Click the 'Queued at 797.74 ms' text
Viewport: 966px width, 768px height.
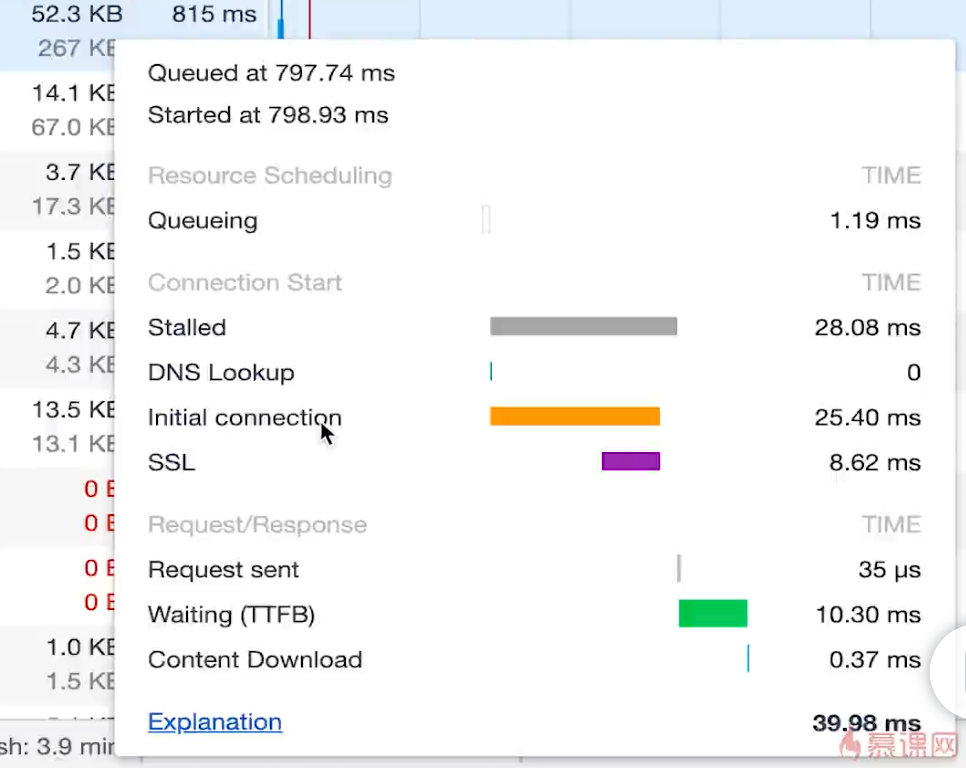(x=271, y=73)
